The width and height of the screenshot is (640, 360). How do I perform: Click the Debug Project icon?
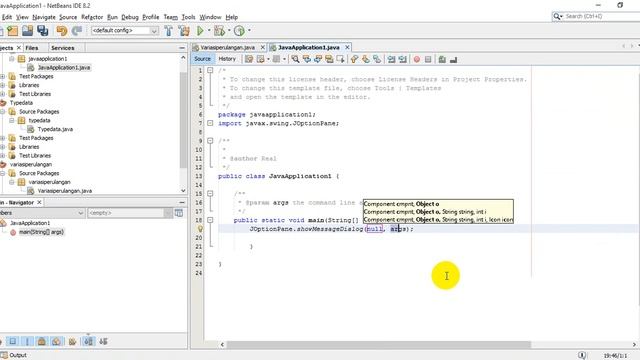(x=219, y=31)
